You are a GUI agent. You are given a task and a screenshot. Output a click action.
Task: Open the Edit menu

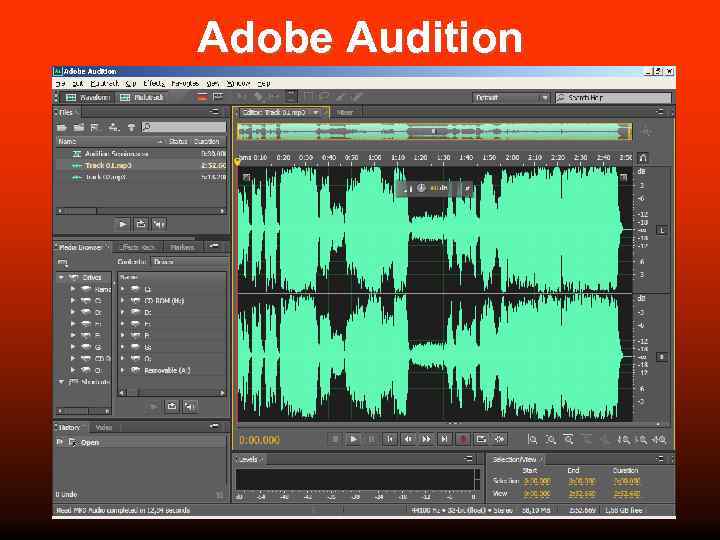pyautogui.click(x=78, y=84)
